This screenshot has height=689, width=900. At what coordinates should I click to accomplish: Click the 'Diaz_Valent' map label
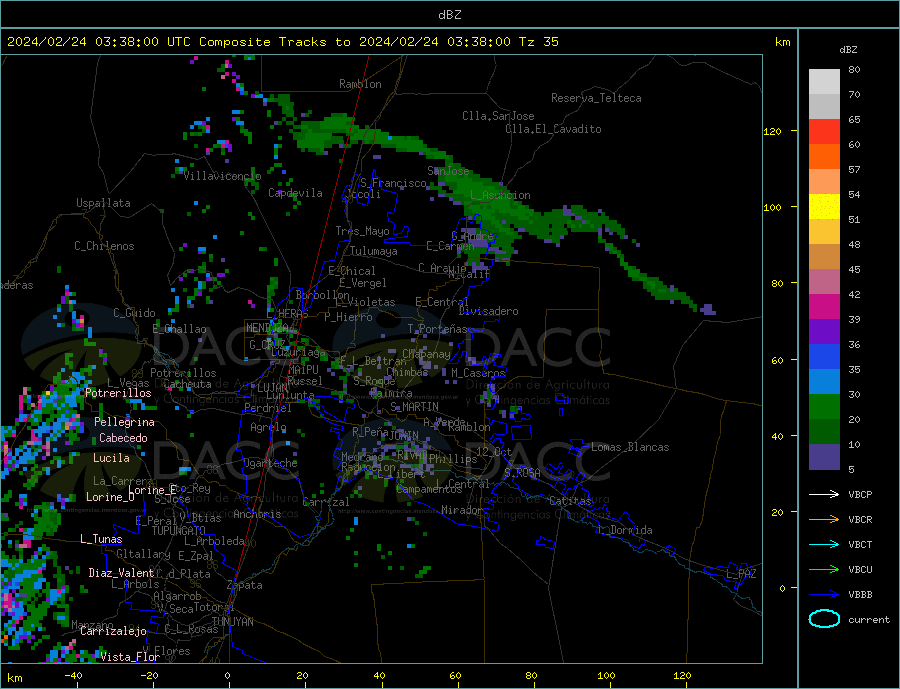tap(121, 573)
